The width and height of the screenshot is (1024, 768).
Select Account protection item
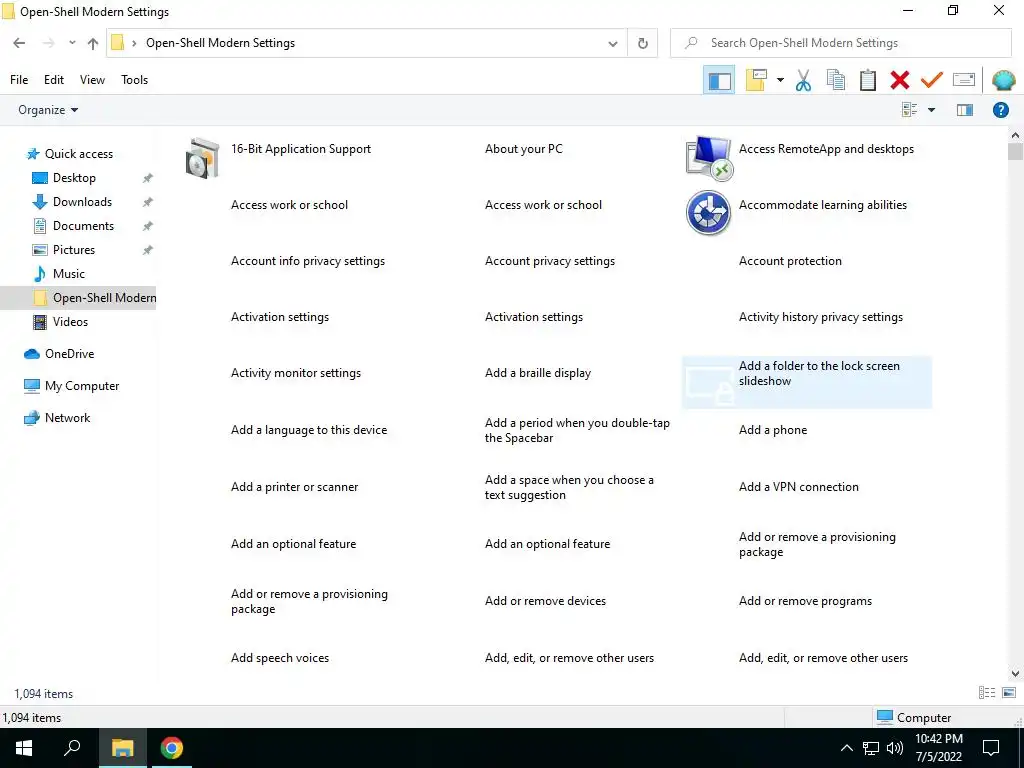point(790,261)
